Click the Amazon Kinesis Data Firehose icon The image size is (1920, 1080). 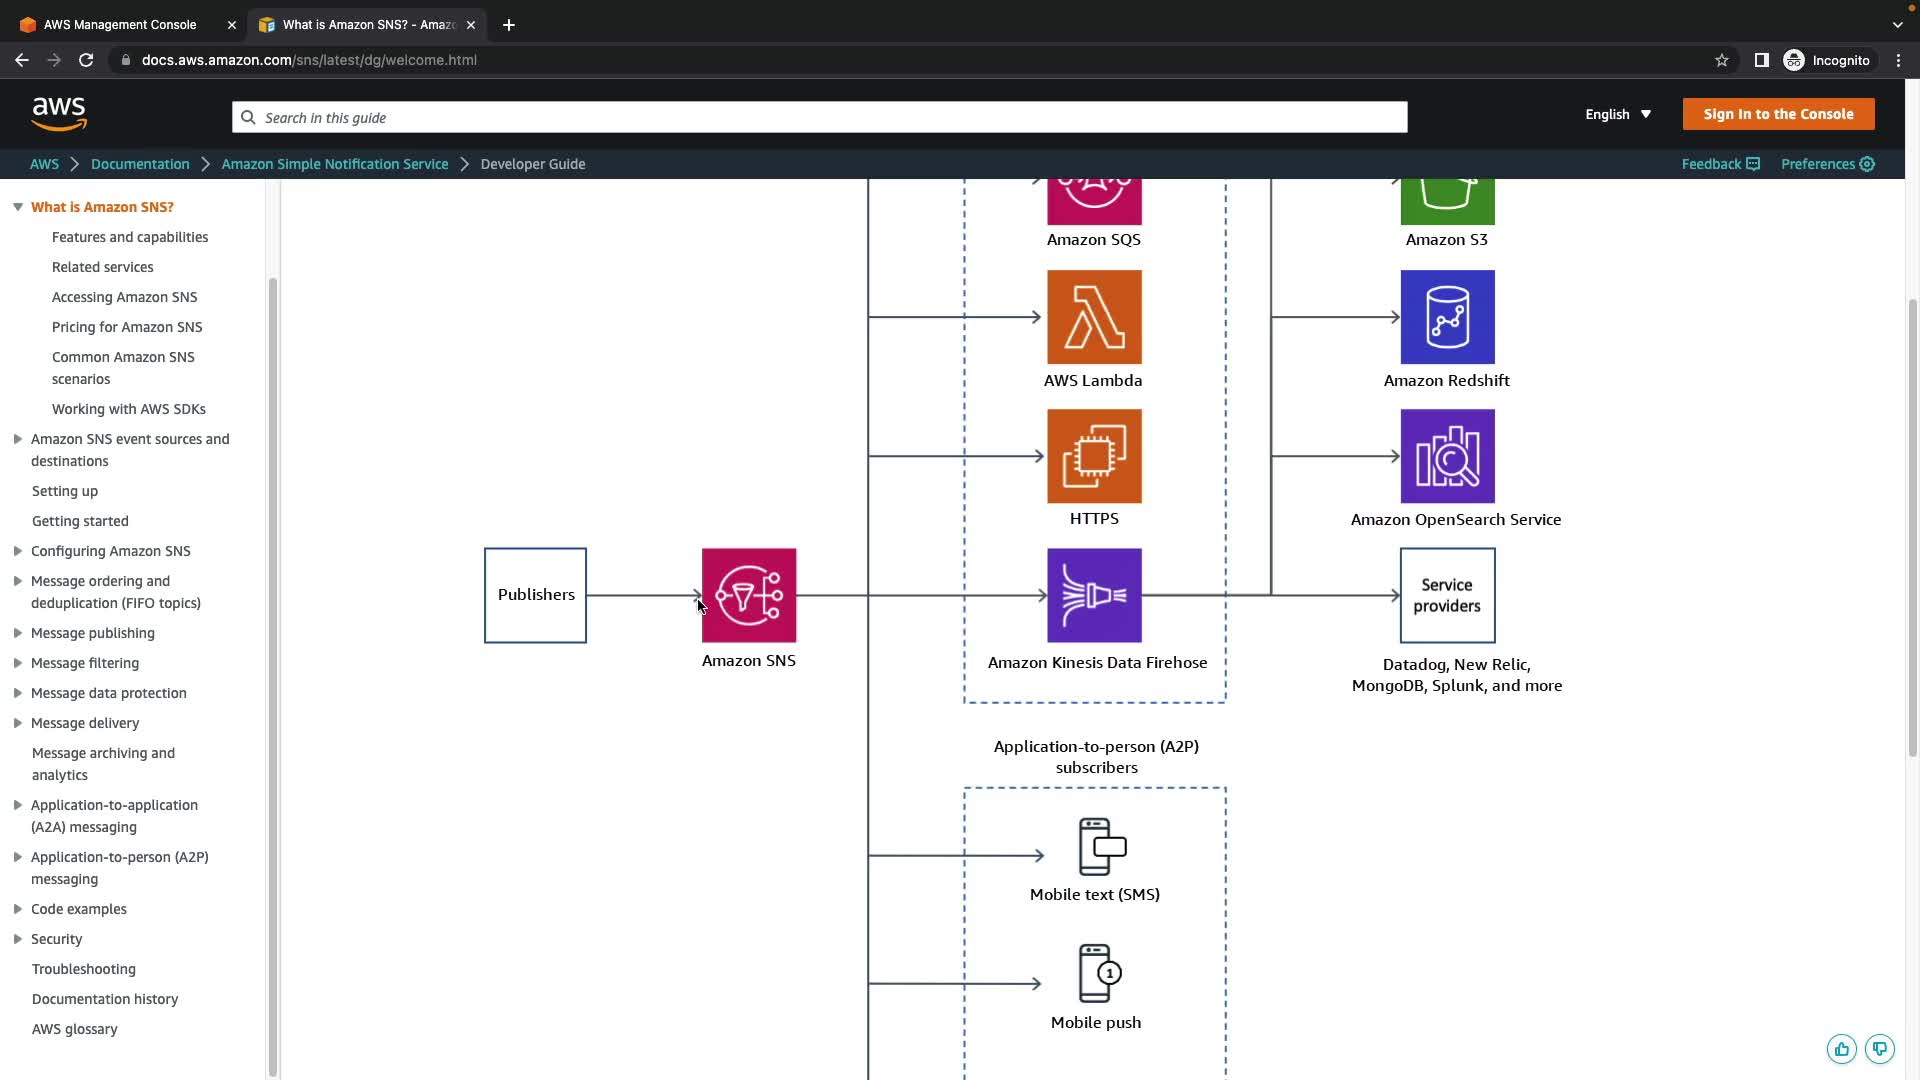pos(1094,595)
